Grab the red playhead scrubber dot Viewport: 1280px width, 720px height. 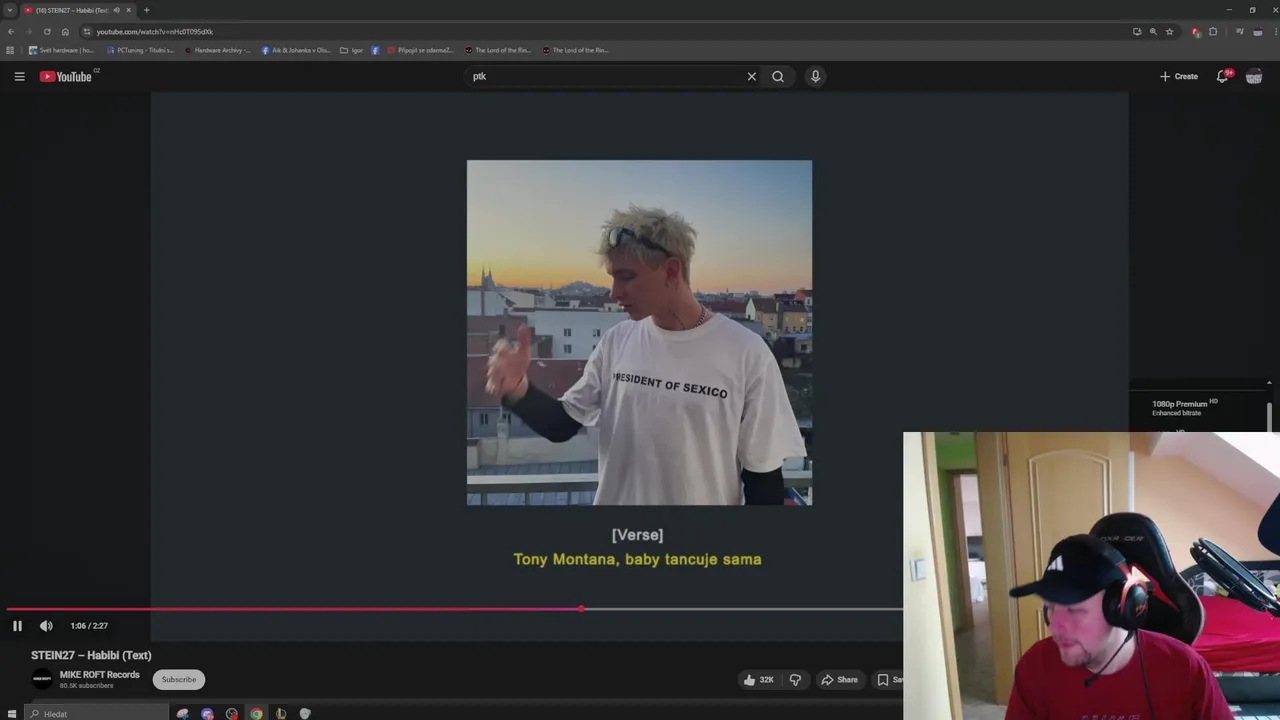(581, 608)
